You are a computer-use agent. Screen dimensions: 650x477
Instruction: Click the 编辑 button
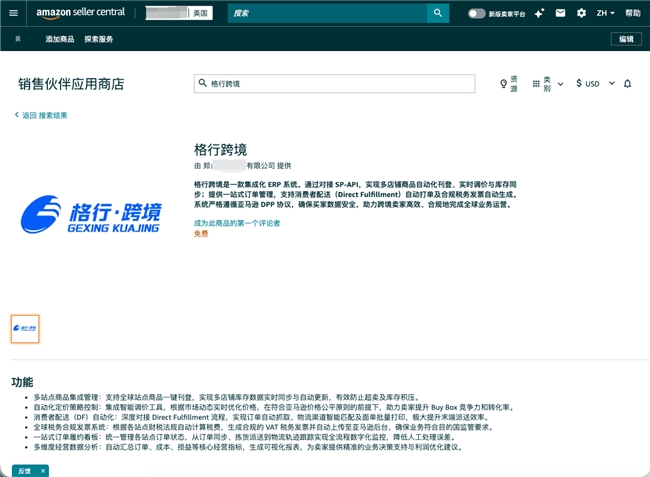[x=625, y=39]
